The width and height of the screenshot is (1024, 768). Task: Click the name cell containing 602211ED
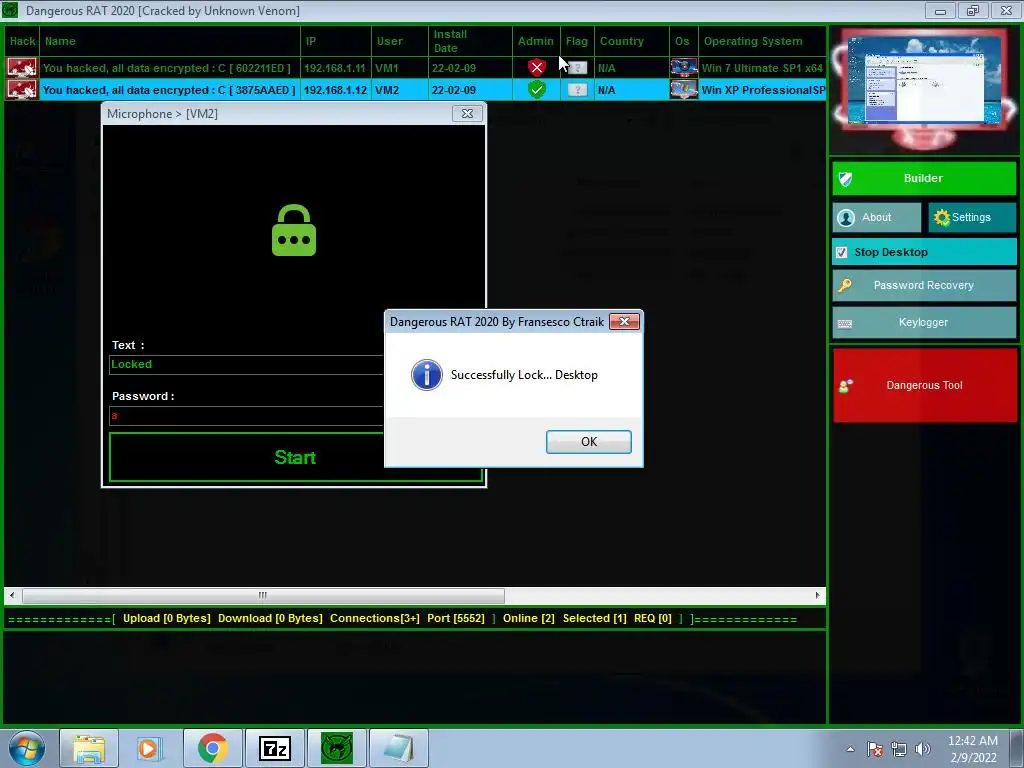(x=170, y=68)
